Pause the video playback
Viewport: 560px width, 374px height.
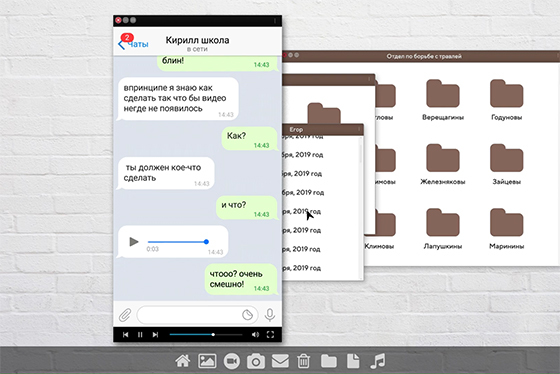pyautogui.click(x=140, y=335)
